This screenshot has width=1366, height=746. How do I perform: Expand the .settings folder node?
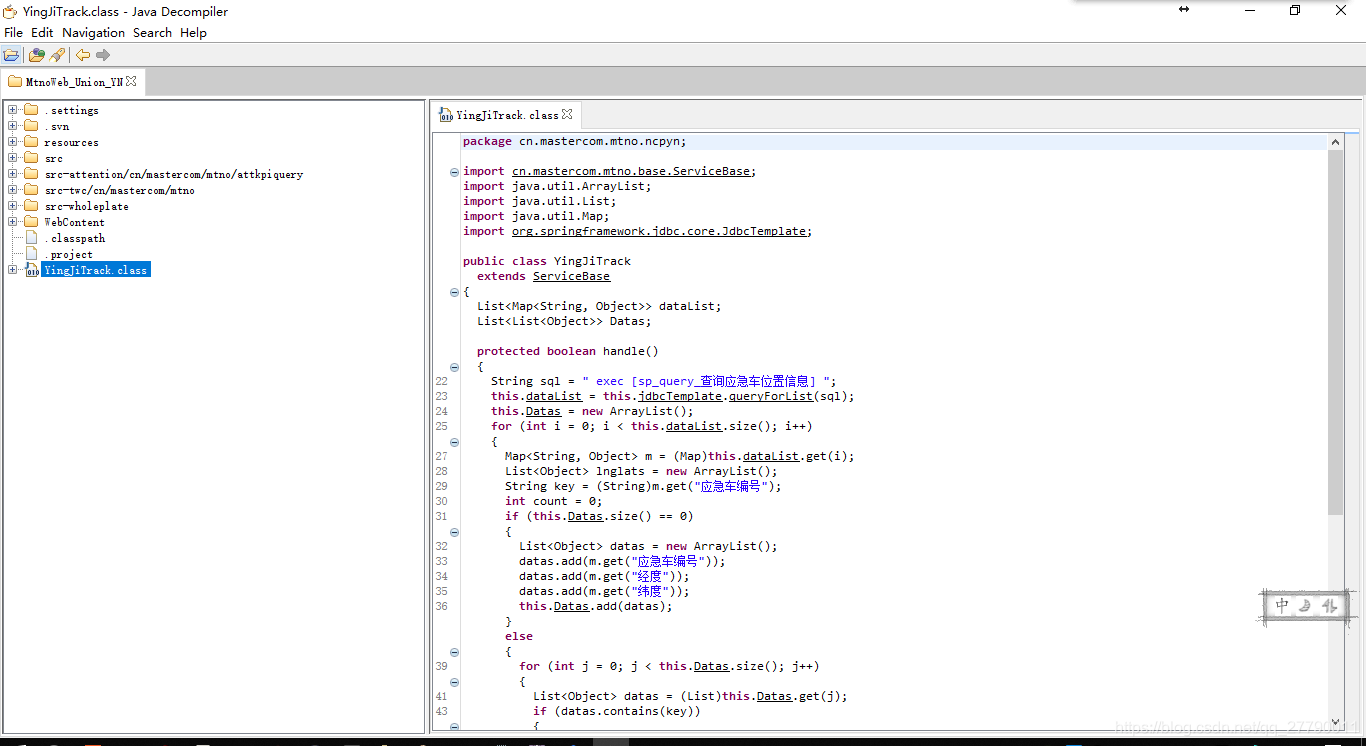coord(12,110)
